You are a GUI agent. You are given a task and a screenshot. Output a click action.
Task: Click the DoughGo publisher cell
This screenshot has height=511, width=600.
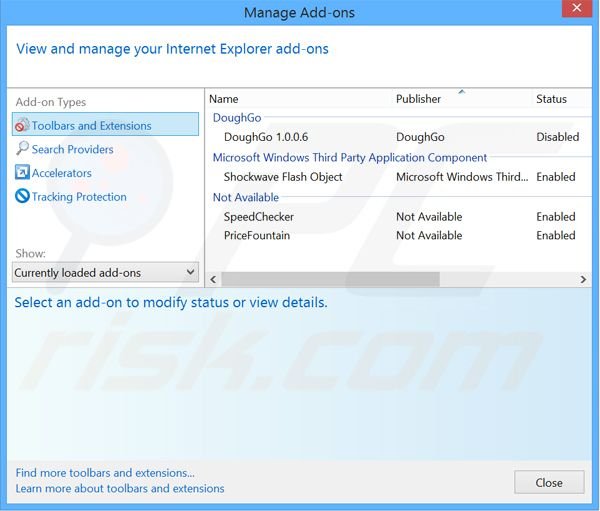[x=420, y=137]
